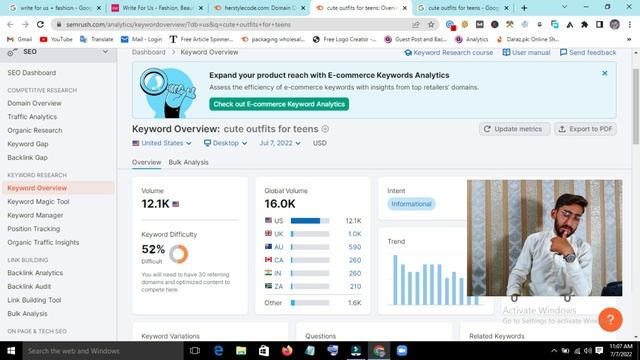The height and width of the screenshot is (360, 640).
Task: Click the orange help question mark button
Action: point(610,319)
